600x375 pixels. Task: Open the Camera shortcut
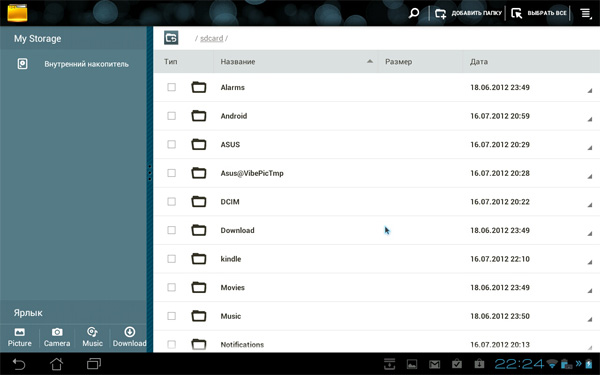[57, 337]
